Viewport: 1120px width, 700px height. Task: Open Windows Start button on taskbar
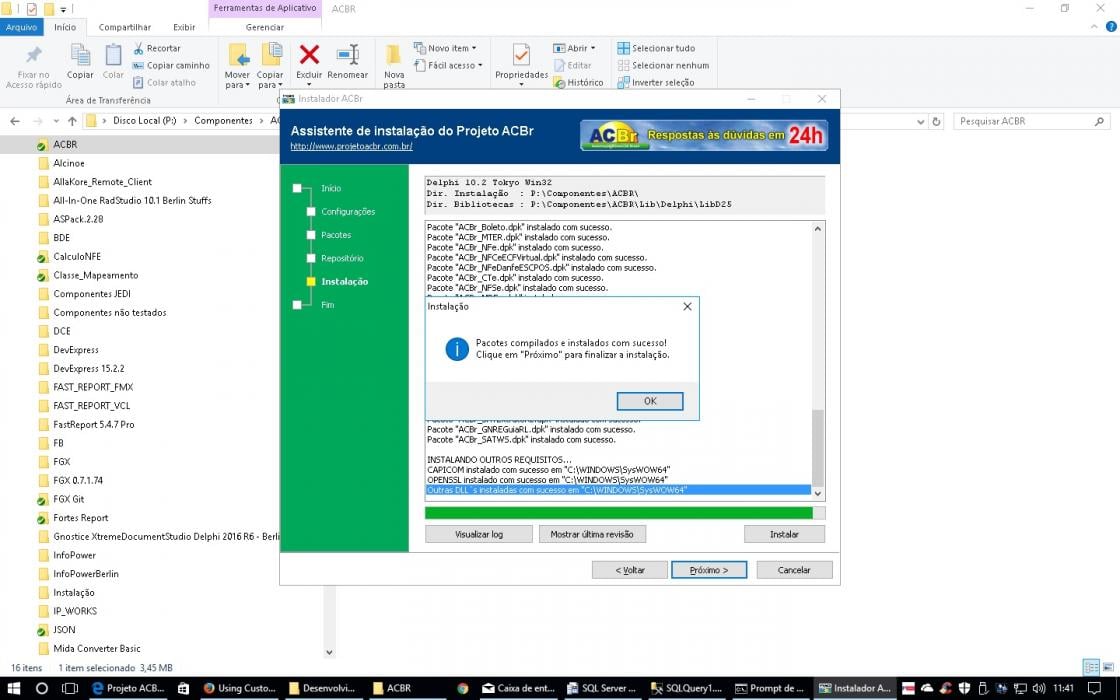pos(14,689)
